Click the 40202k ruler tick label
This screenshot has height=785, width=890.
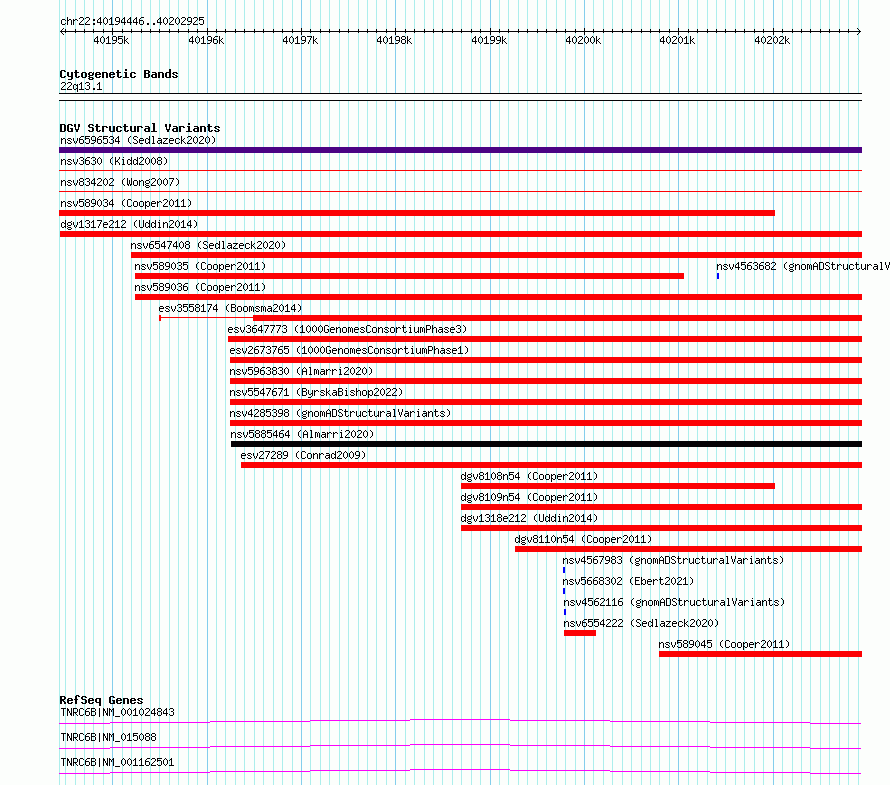coord(772,40)
